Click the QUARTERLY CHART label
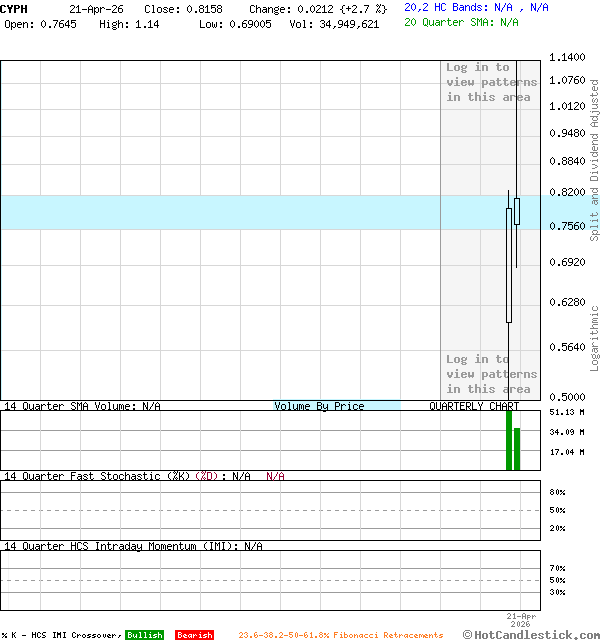The image size is (600, 640). click(474, 406)
